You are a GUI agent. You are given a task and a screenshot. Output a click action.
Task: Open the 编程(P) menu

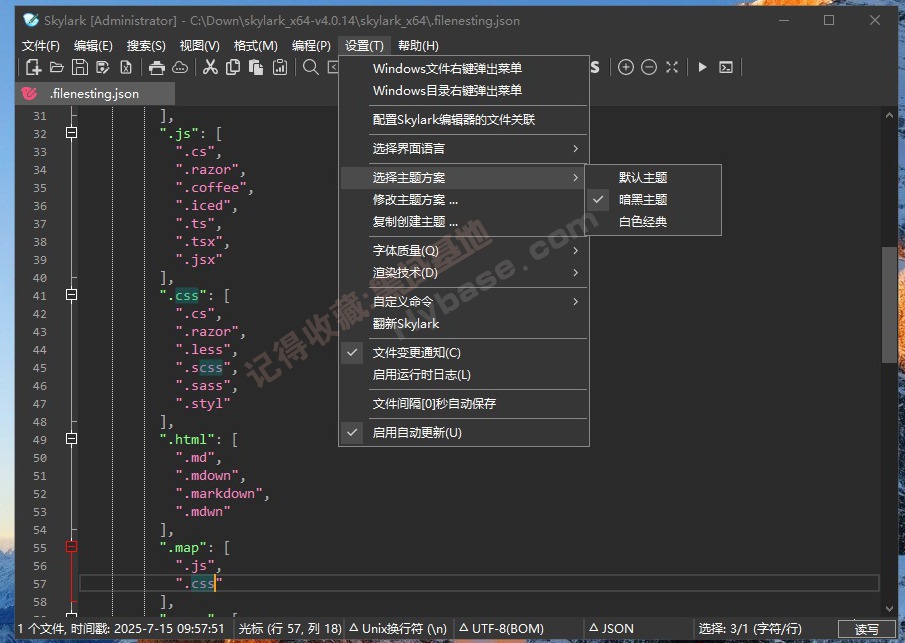311,46
